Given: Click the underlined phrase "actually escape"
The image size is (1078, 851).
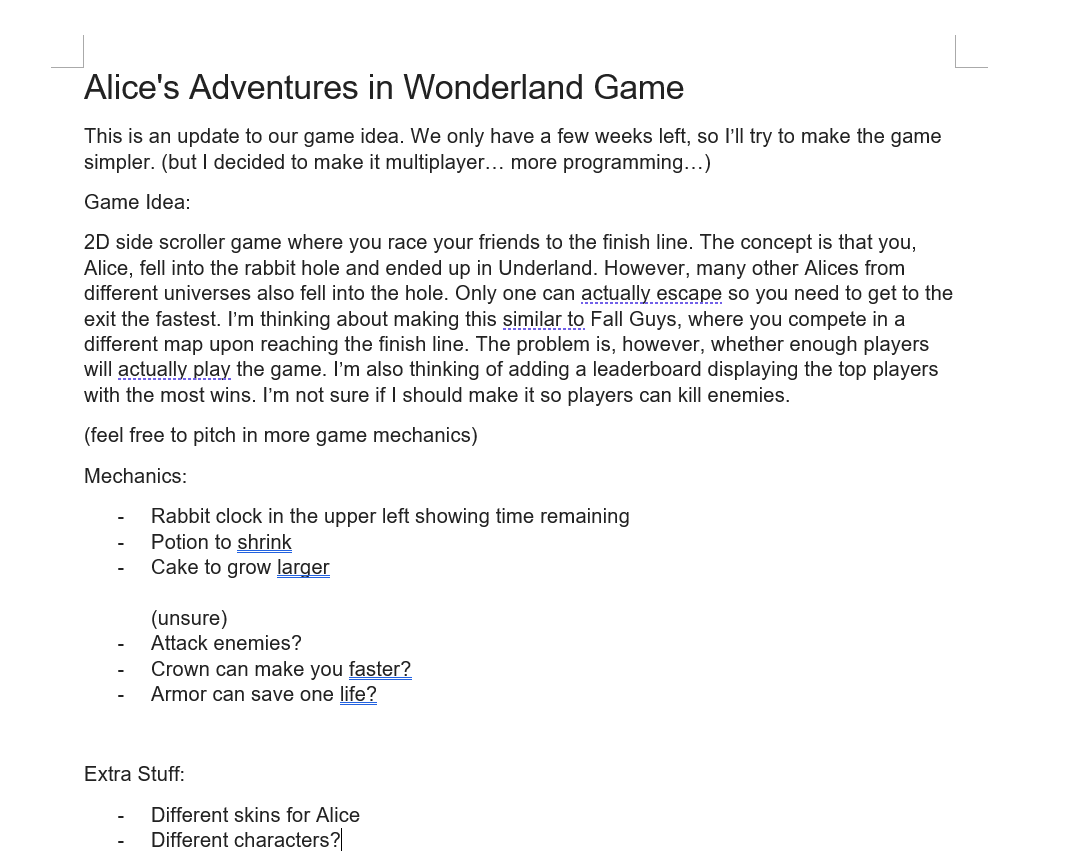Looking at the screenshot, I should tap(651, 294).
